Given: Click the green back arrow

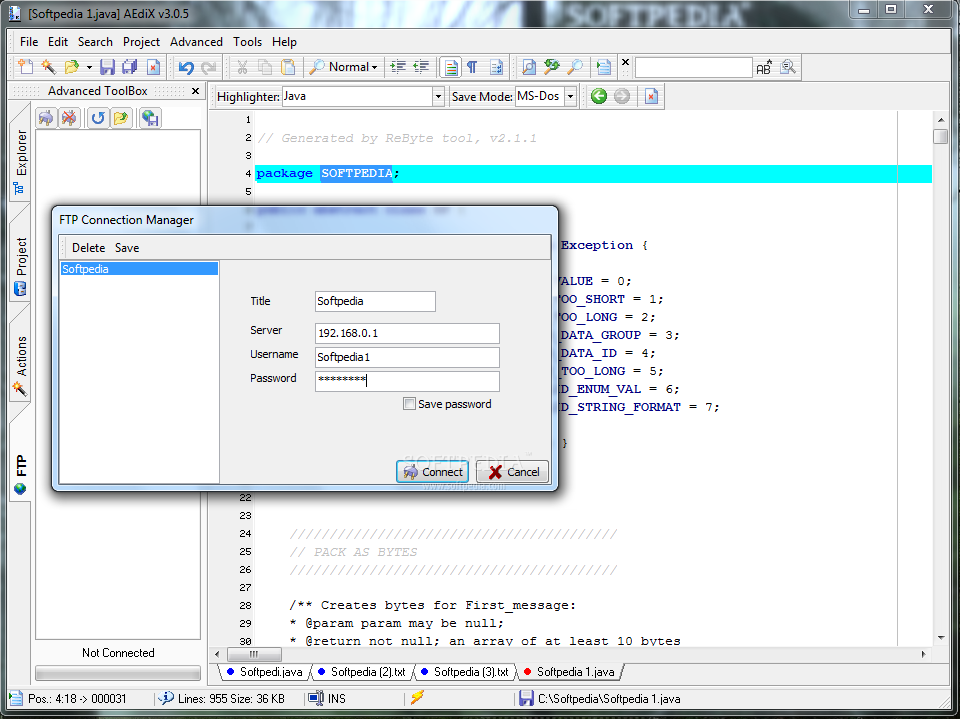Looking at the screenshot, I should tap(599, 96).
